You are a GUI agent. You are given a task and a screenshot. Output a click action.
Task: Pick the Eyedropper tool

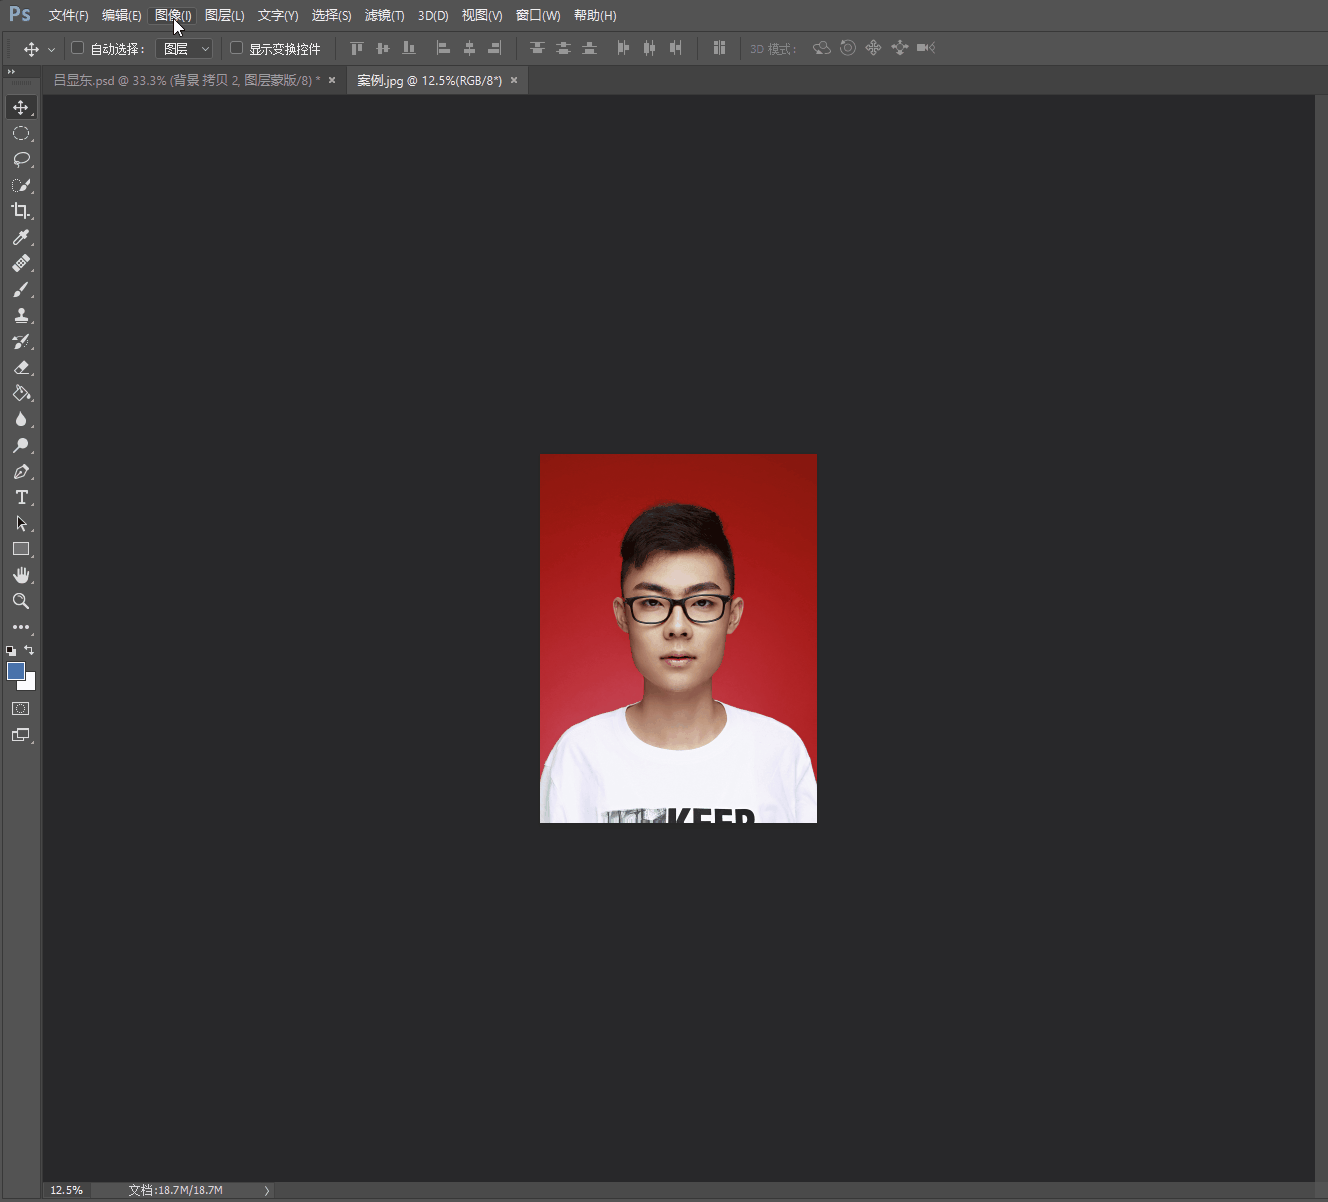coord(21,237)
